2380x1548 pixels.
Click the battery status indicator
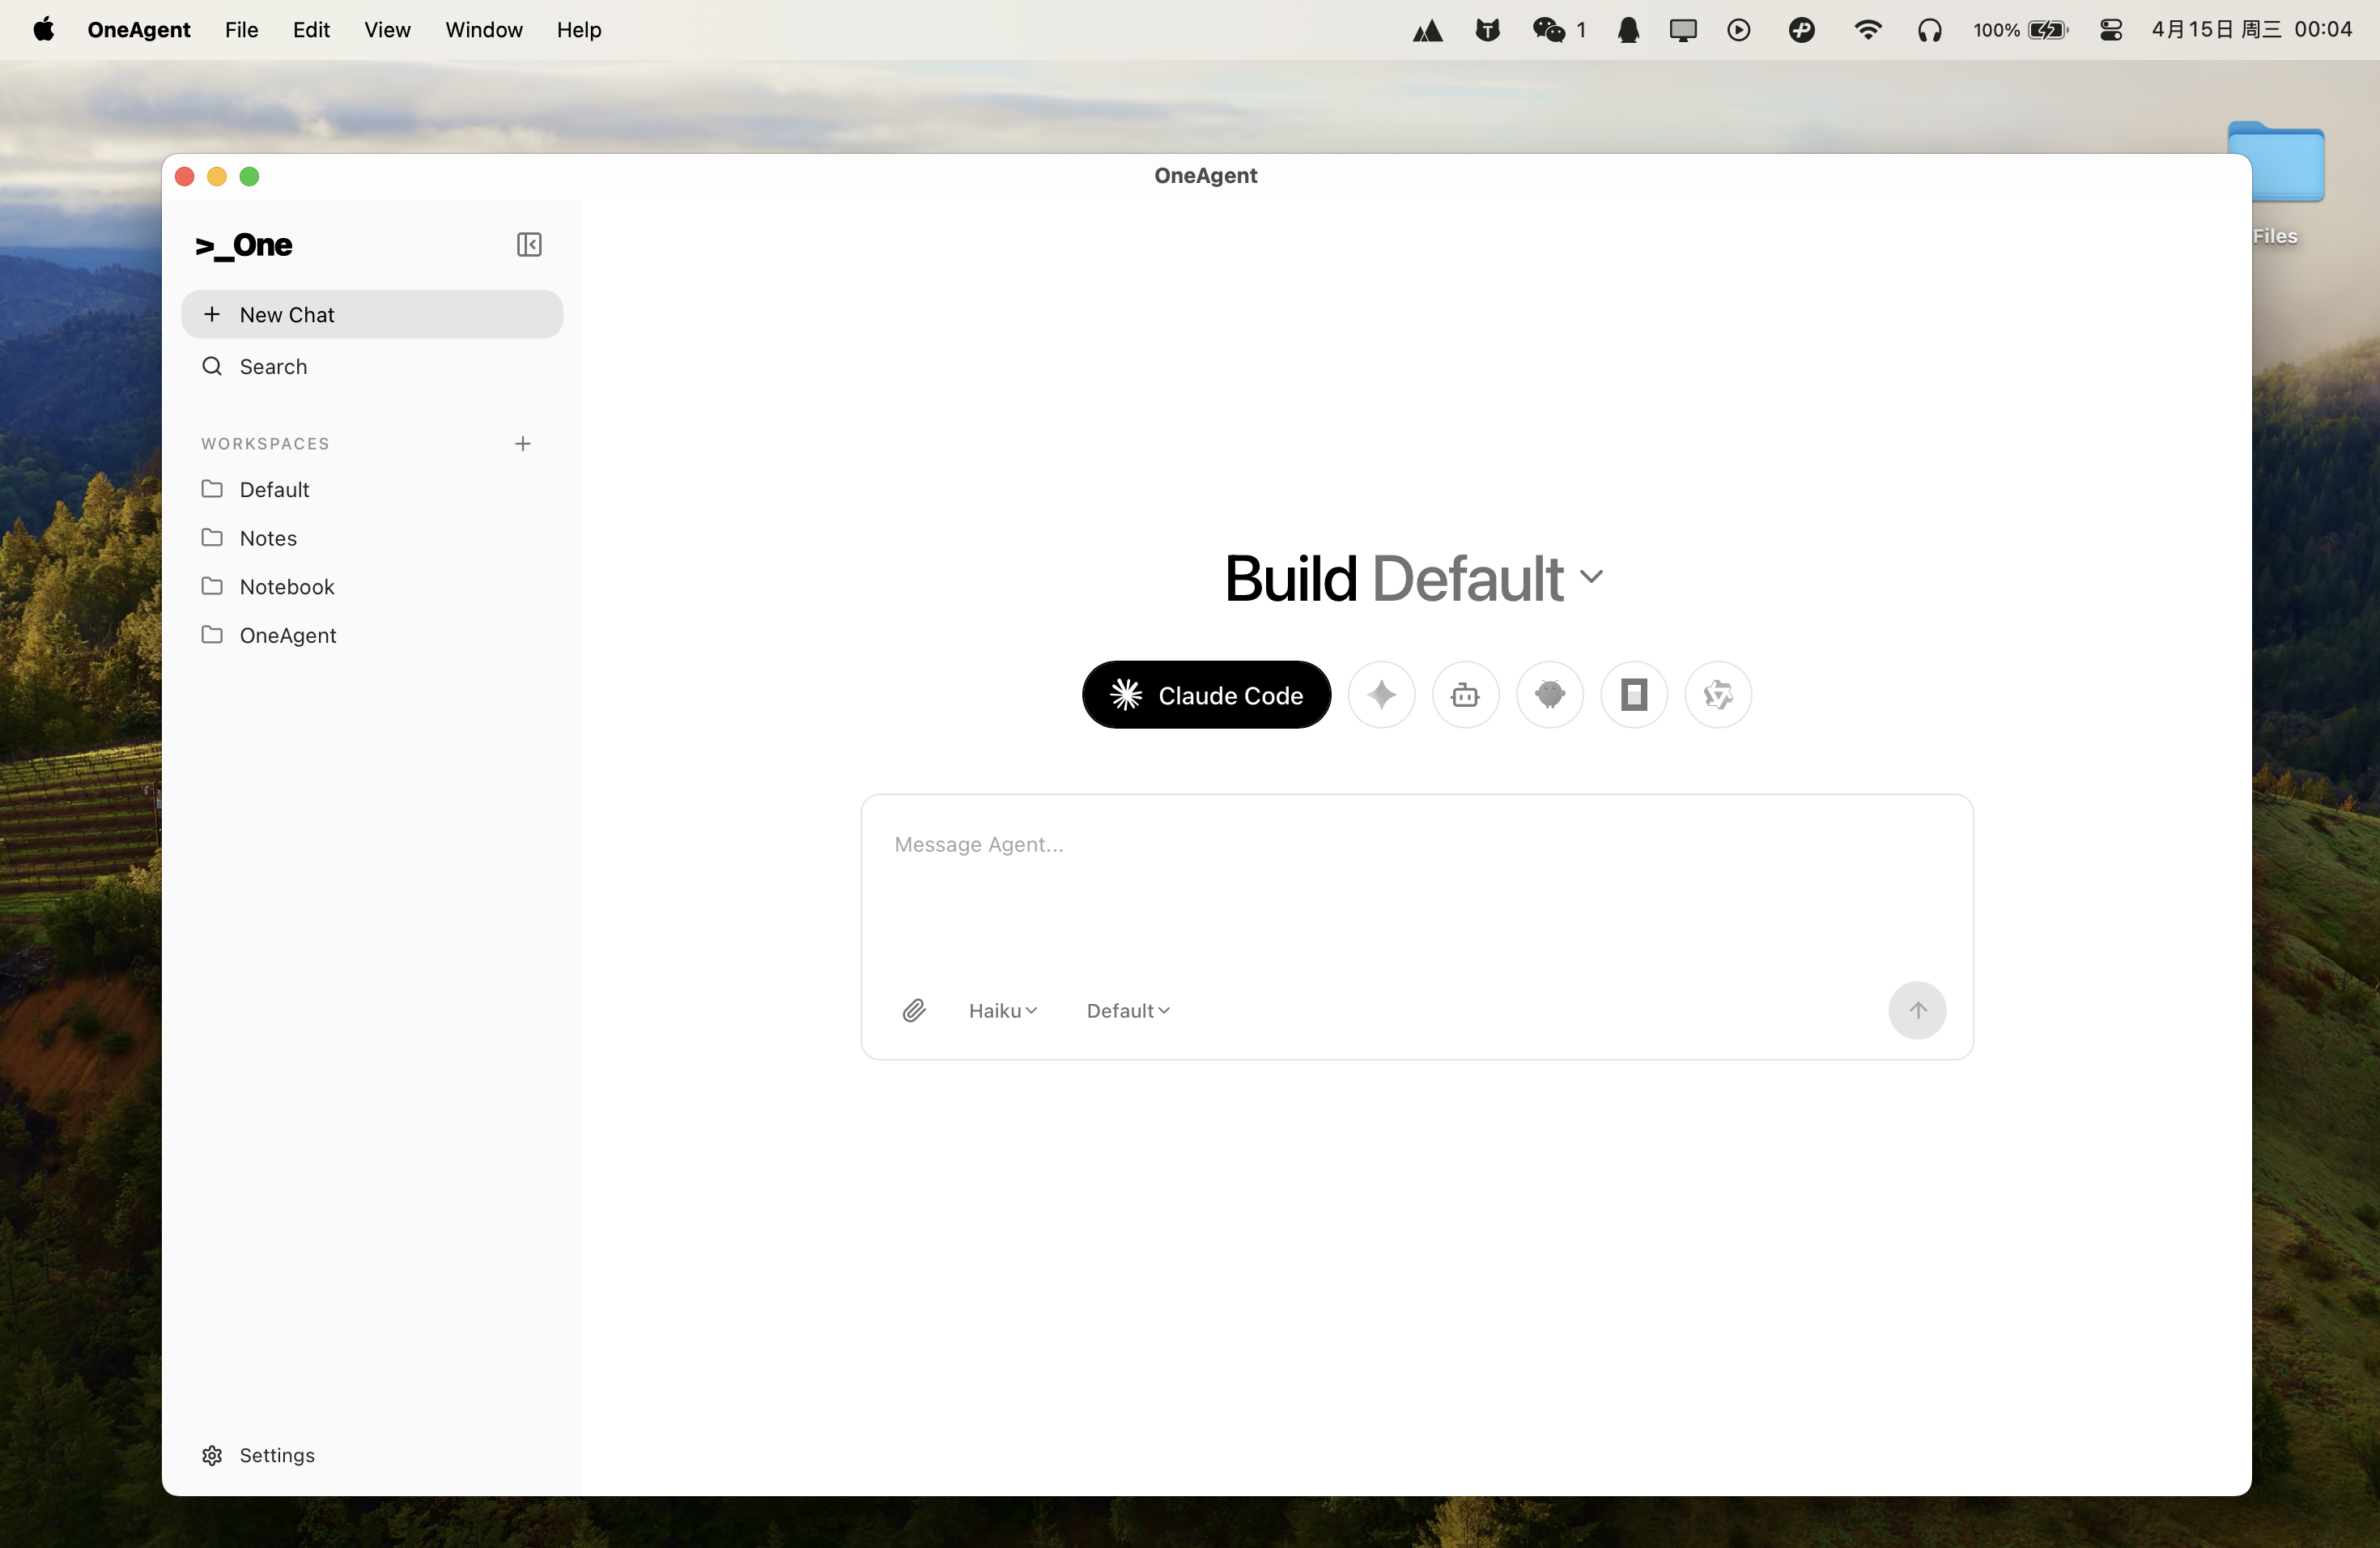point(2020,30)
